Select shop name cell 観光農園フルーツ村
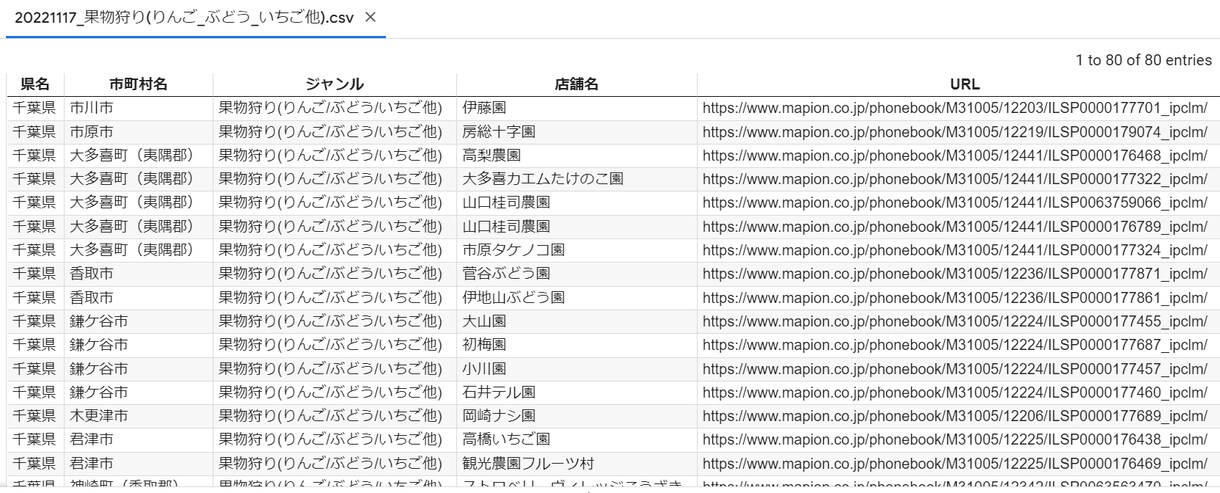The height and width of the screenshot is (493, 1220). point(576,464)
